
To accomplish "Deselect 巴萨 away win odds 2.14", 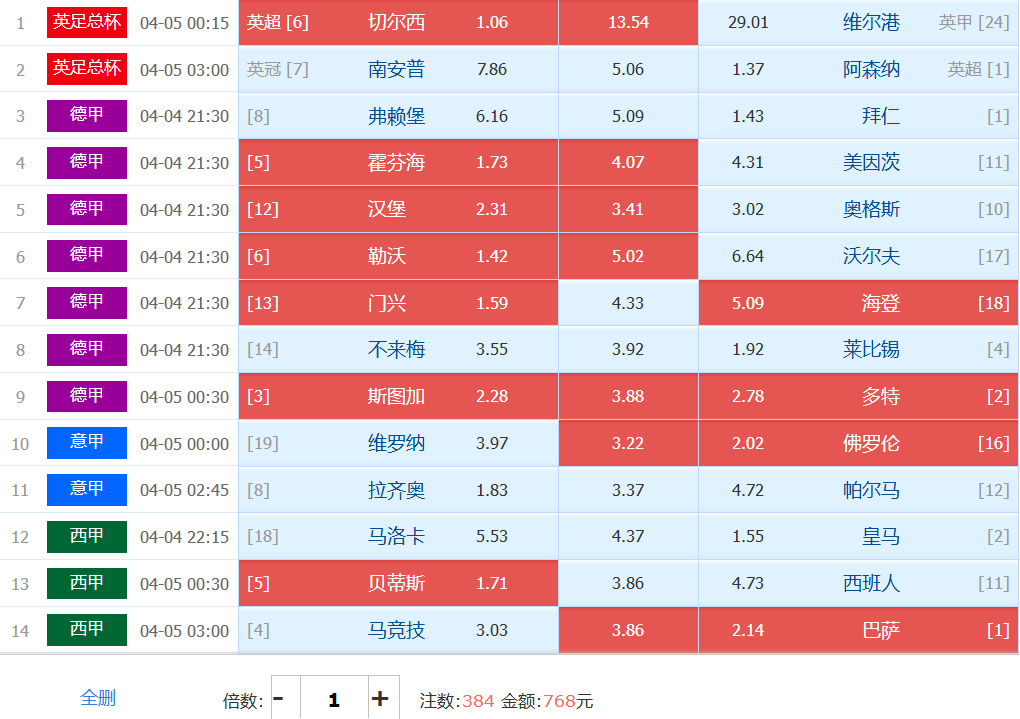I will point(858,630).
